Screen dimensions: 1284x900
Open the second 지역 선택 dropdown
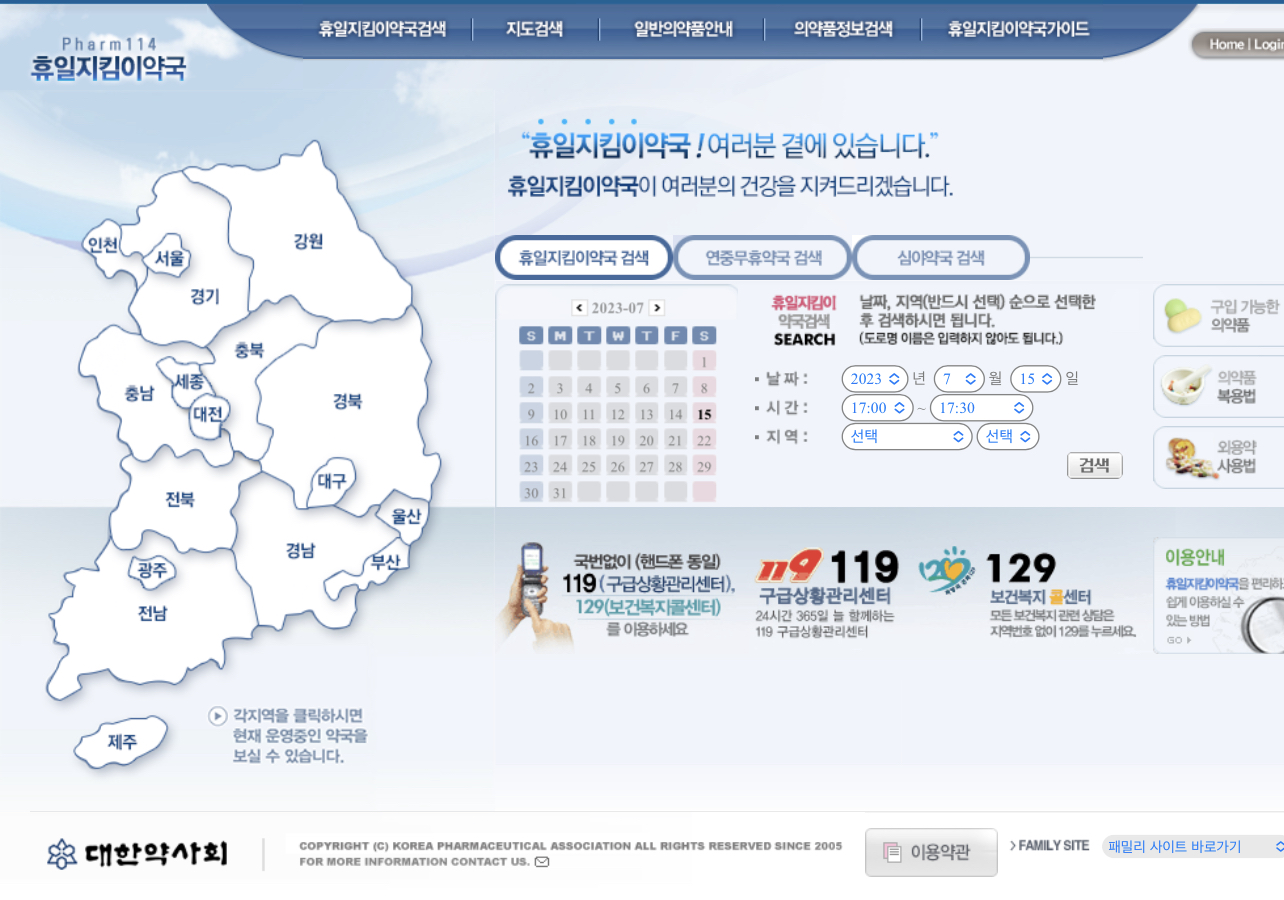click(x=1008, y=437)
